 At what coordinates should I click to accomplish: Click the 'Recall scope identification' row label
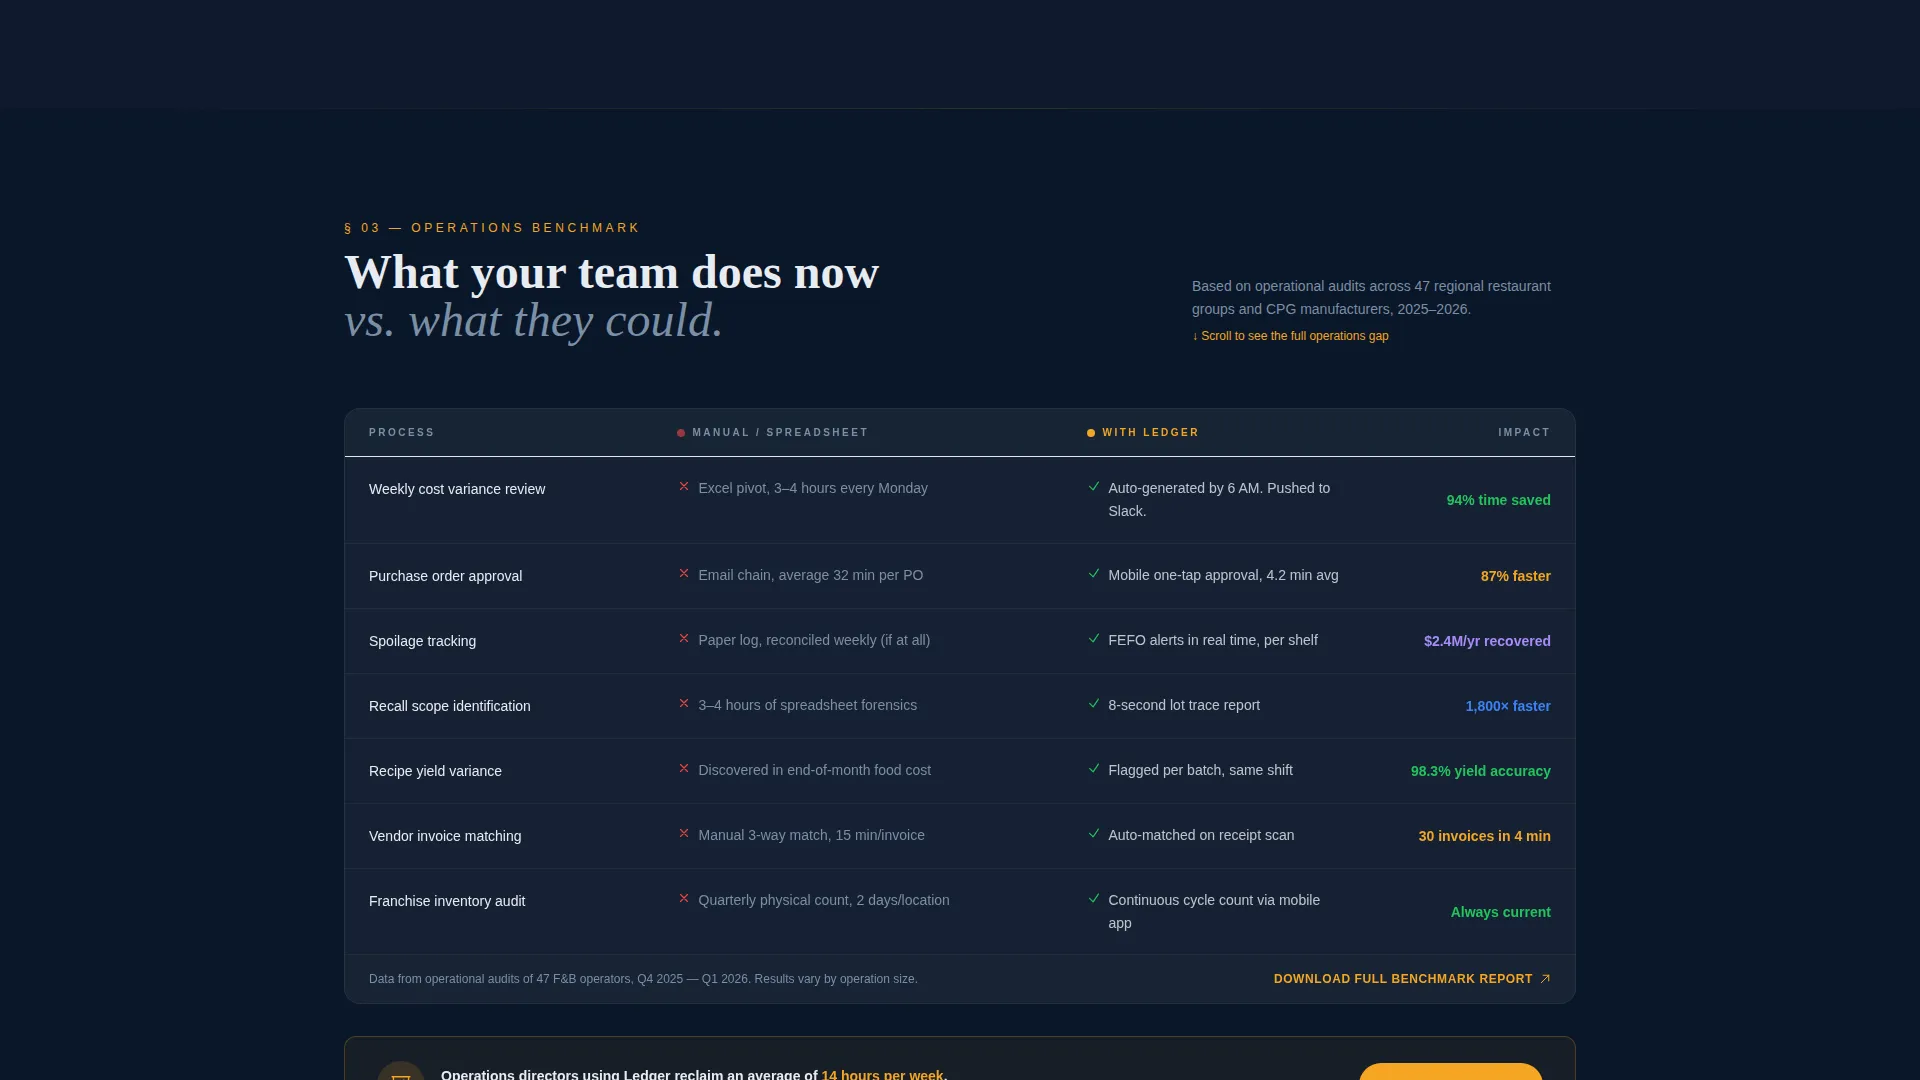[450, 706]
